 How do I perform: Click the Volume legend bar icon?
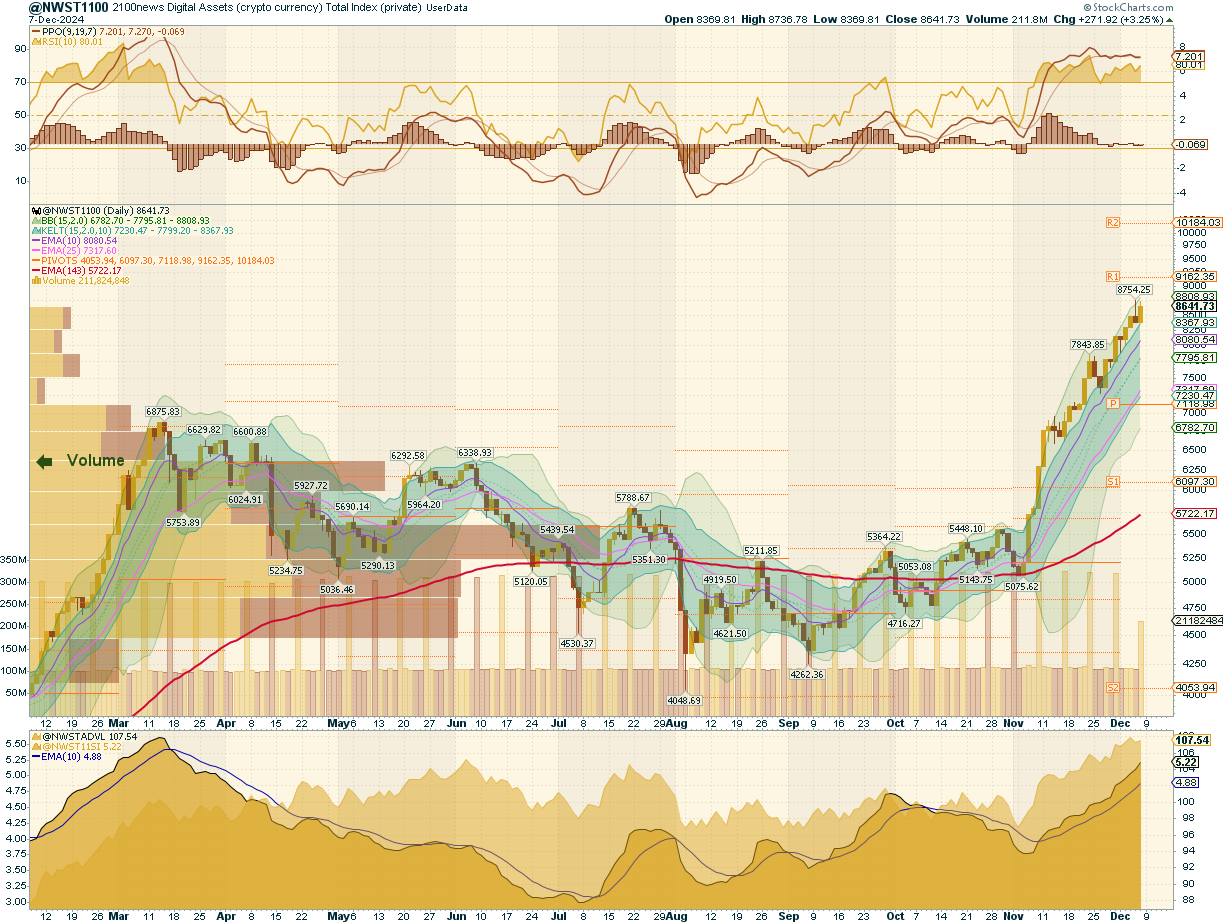click(36, 281)
